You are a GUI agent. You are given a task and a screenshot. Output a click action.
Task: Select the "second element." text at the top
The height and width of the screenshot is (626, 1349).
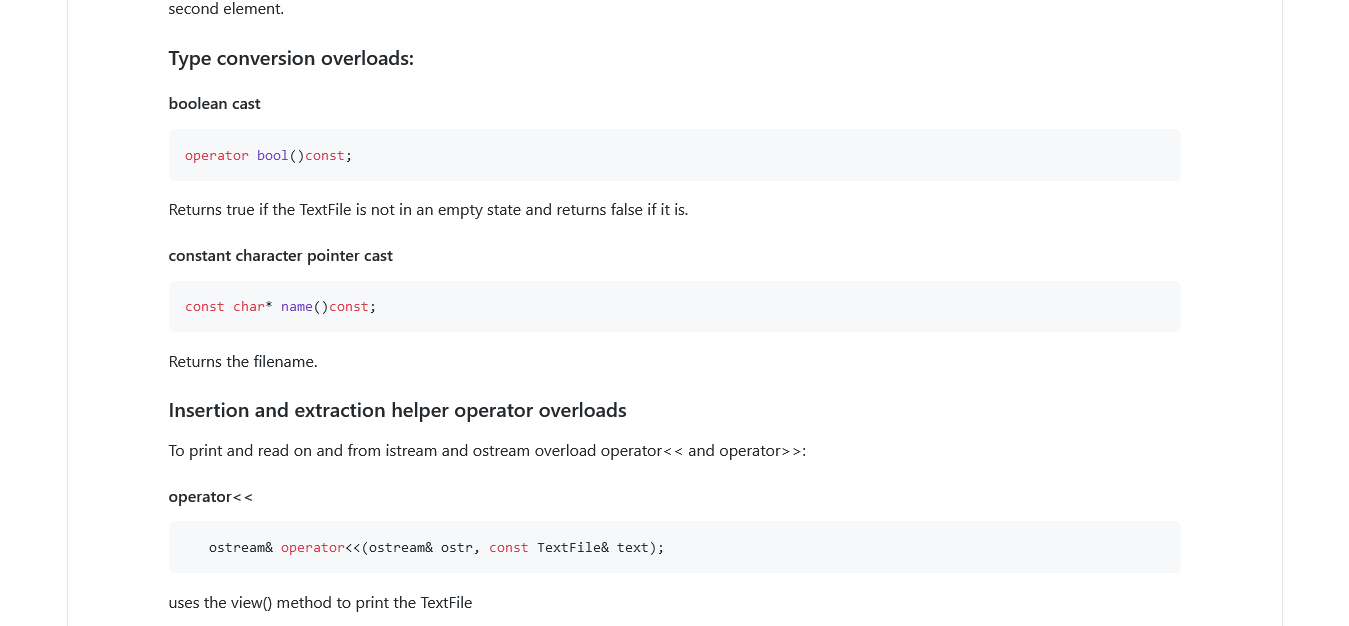coord(226,8)
